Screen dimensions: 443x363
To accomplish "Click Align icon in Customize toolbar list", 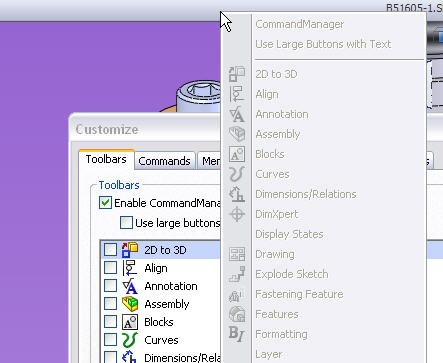I will [130, 268].
